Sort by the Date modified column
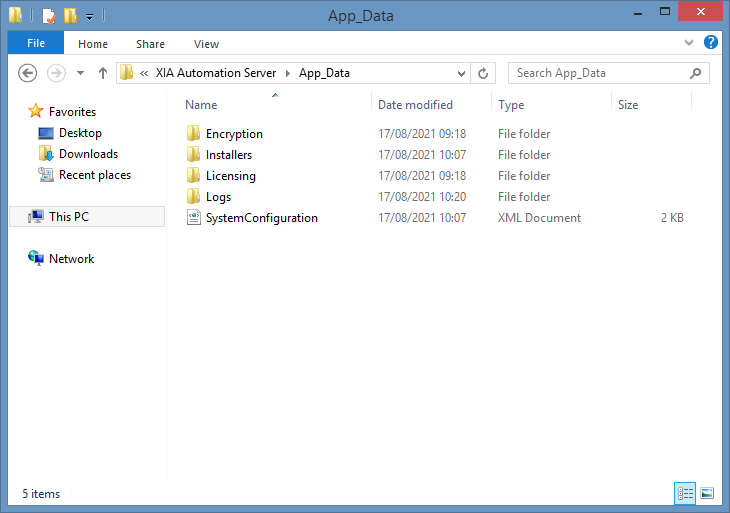730x513 pixels. pos(415,105)
